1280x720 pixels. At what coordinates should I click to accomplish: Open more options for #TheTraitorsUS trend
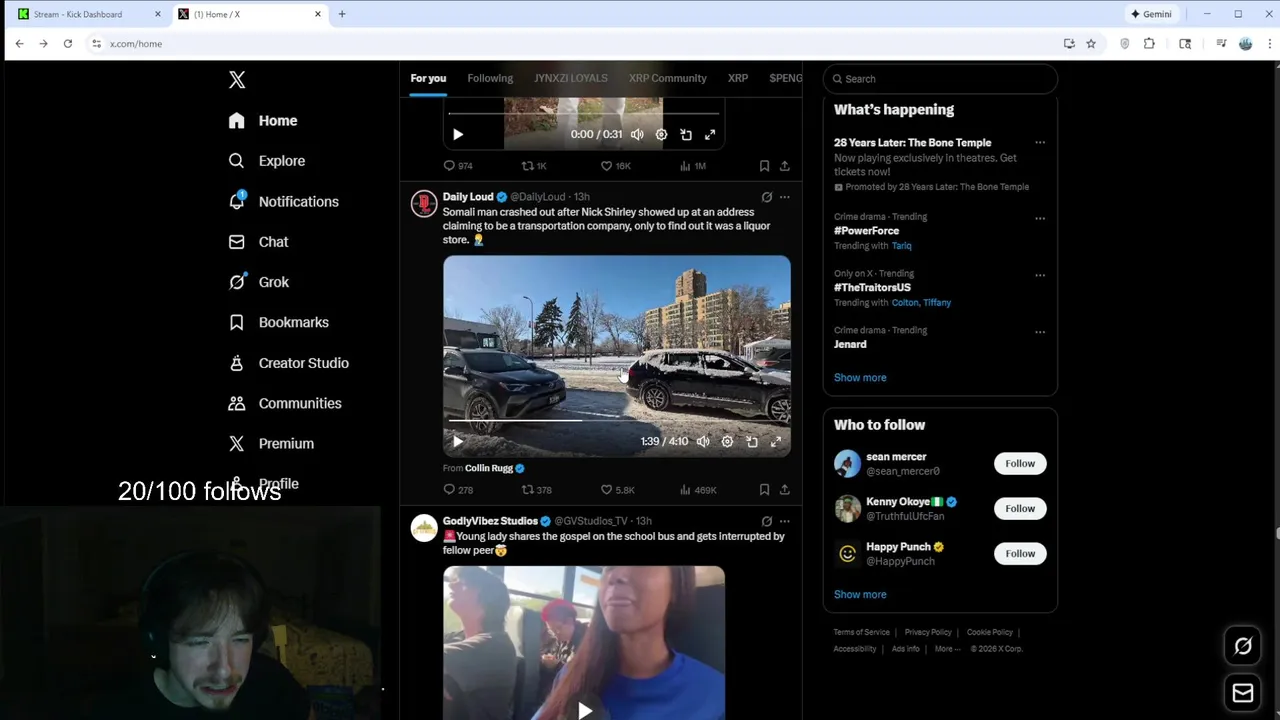(1040, 275)
